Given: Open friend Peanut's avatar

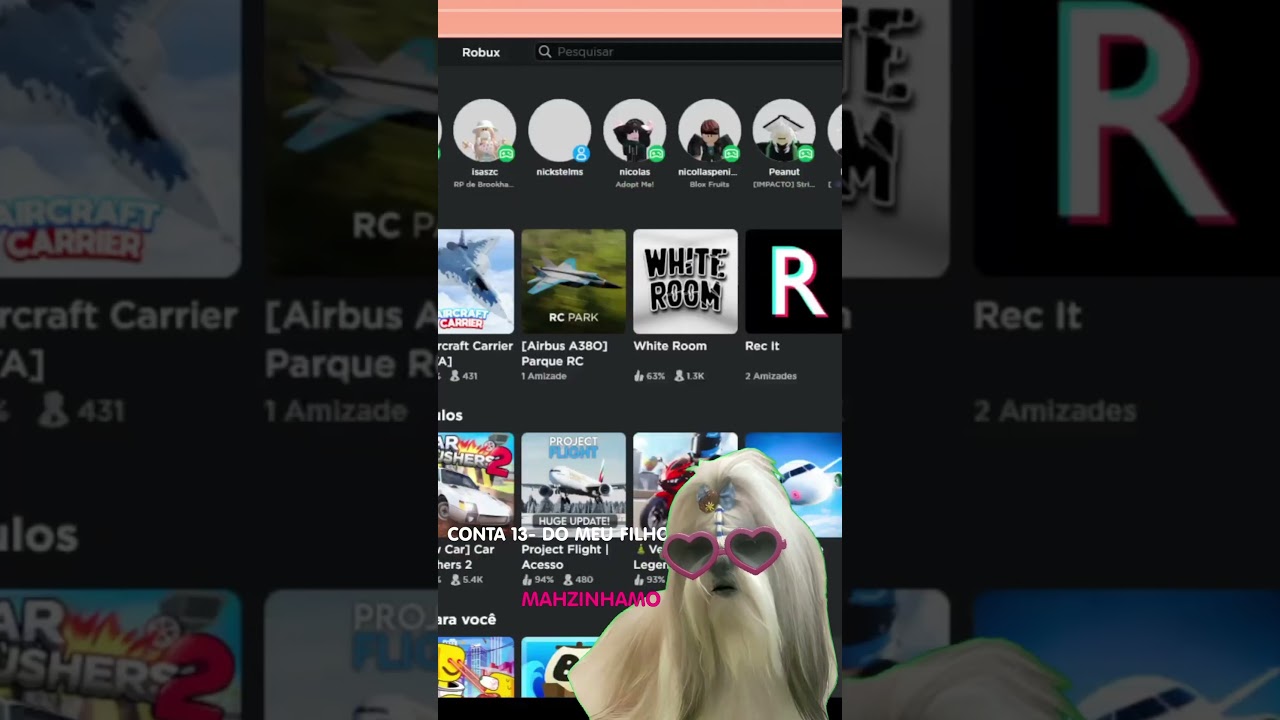Looking at the screenshot, I should pyautogui.click(x=784, y=130).
